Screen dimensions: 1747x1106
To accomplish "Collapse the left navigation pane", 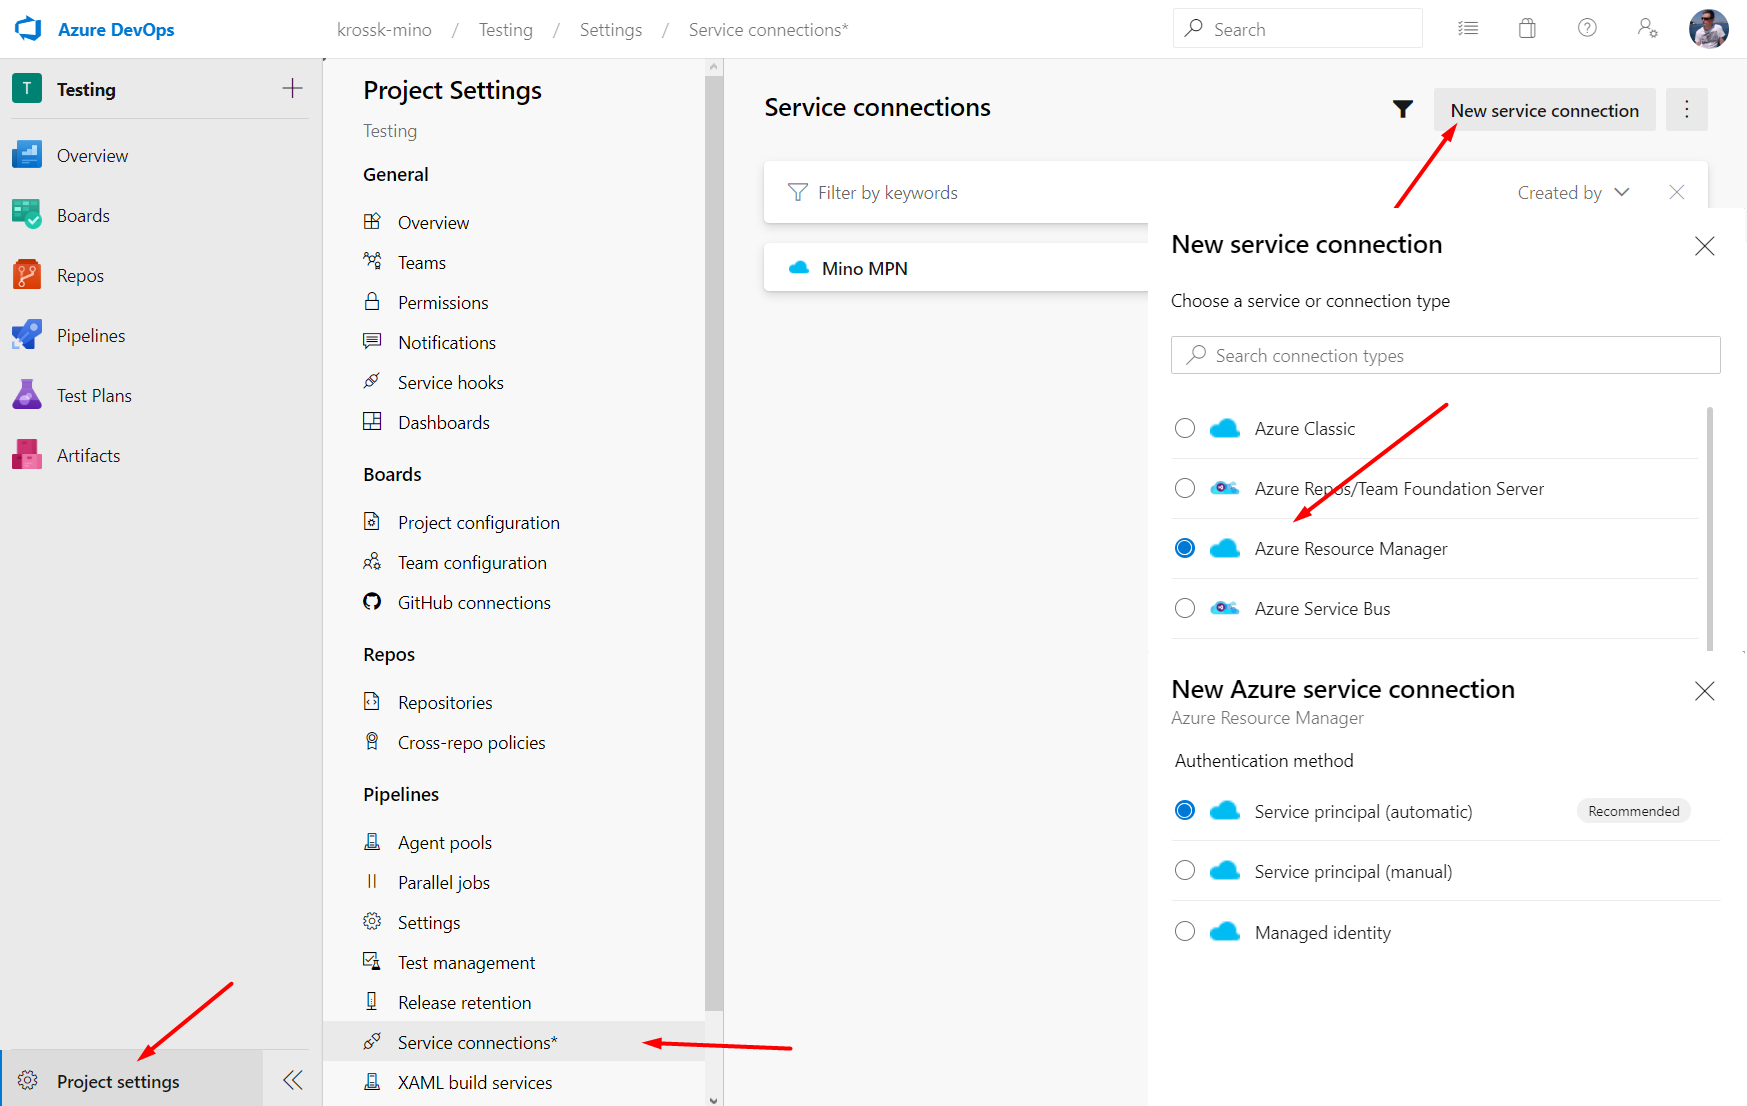I will tap(292, 1080).
